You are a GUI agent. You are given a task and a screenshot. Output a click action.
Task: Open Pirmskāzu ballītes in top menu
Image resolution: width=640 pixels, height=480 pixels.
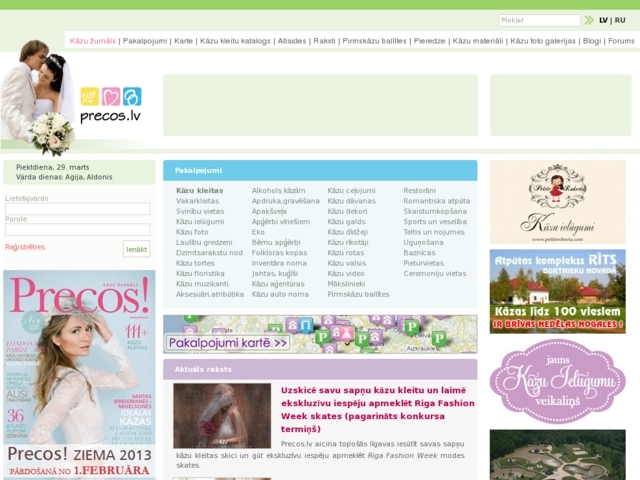point(374,41)
